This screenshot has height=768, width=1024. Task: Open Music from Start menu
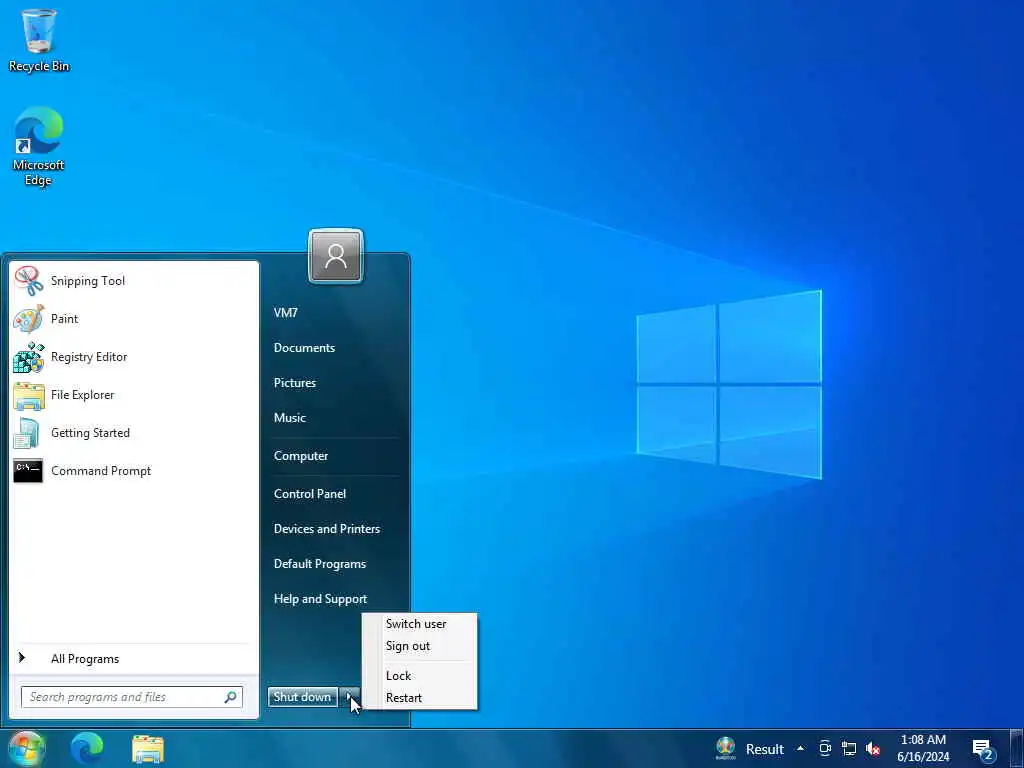point(289,418)
